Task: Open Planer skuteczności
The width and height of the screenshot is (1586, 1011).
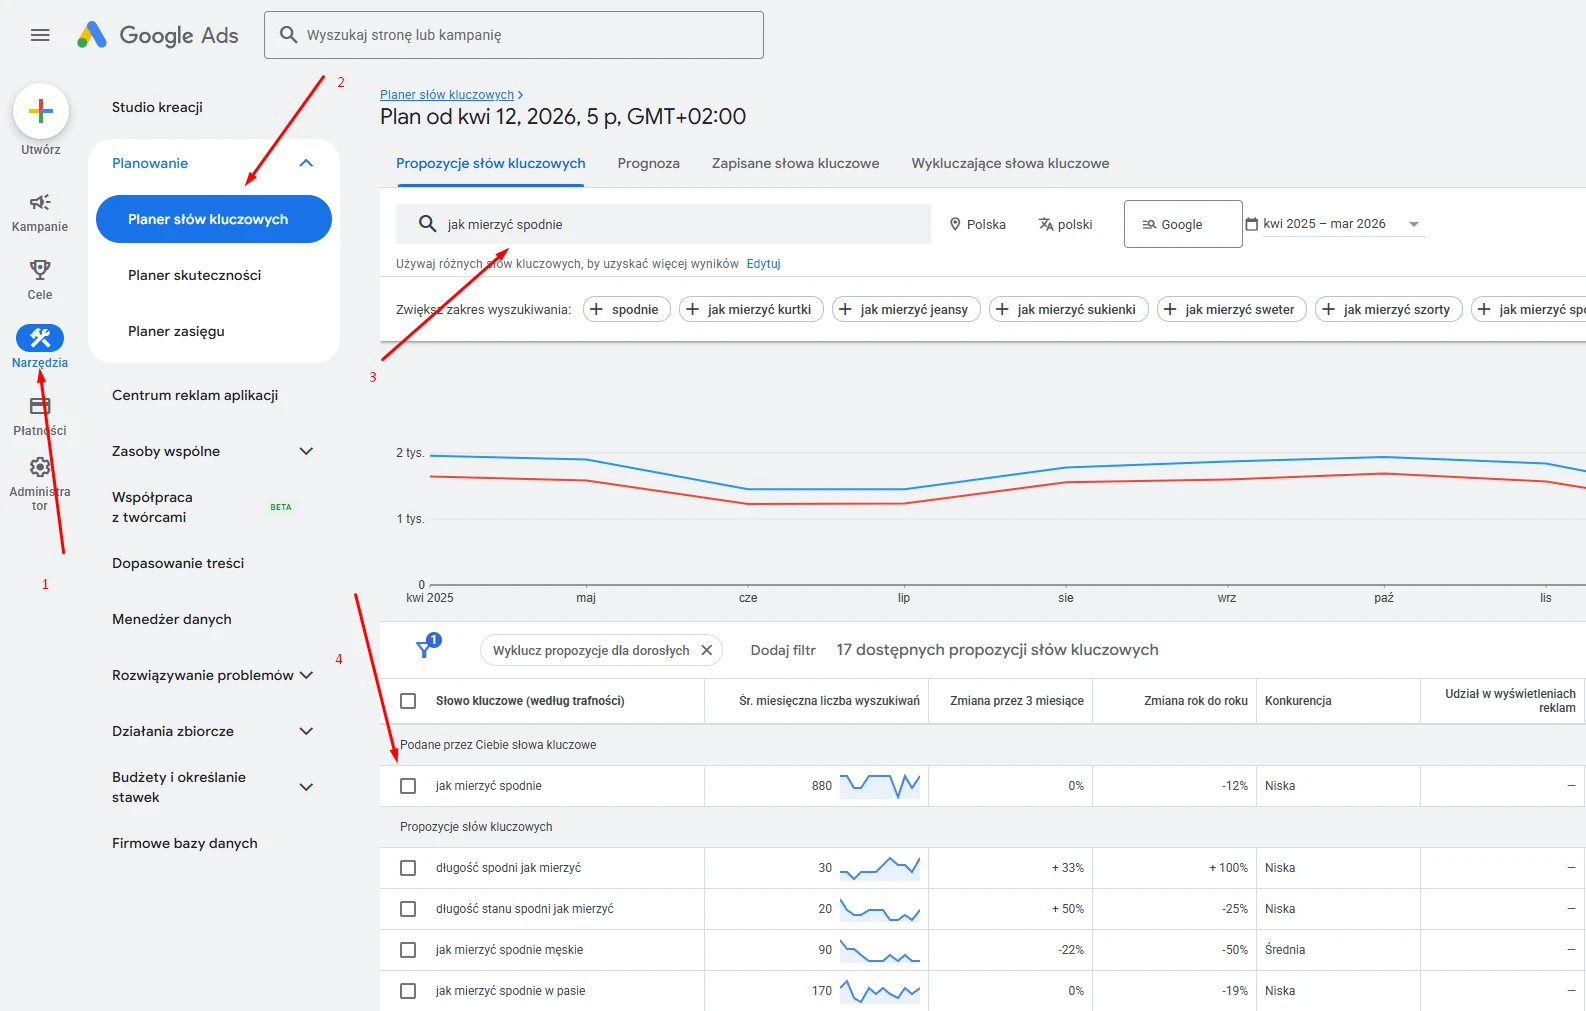Action: [x=195, y=275]
